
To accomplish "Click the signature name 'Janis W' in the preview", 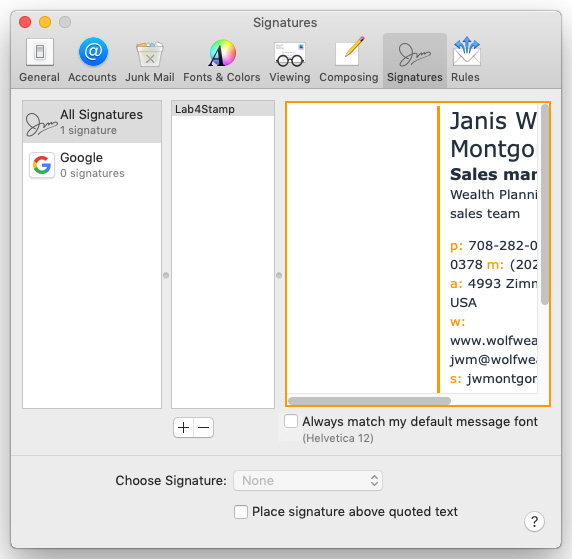I will pyautogui.click(x=493, y=121).
